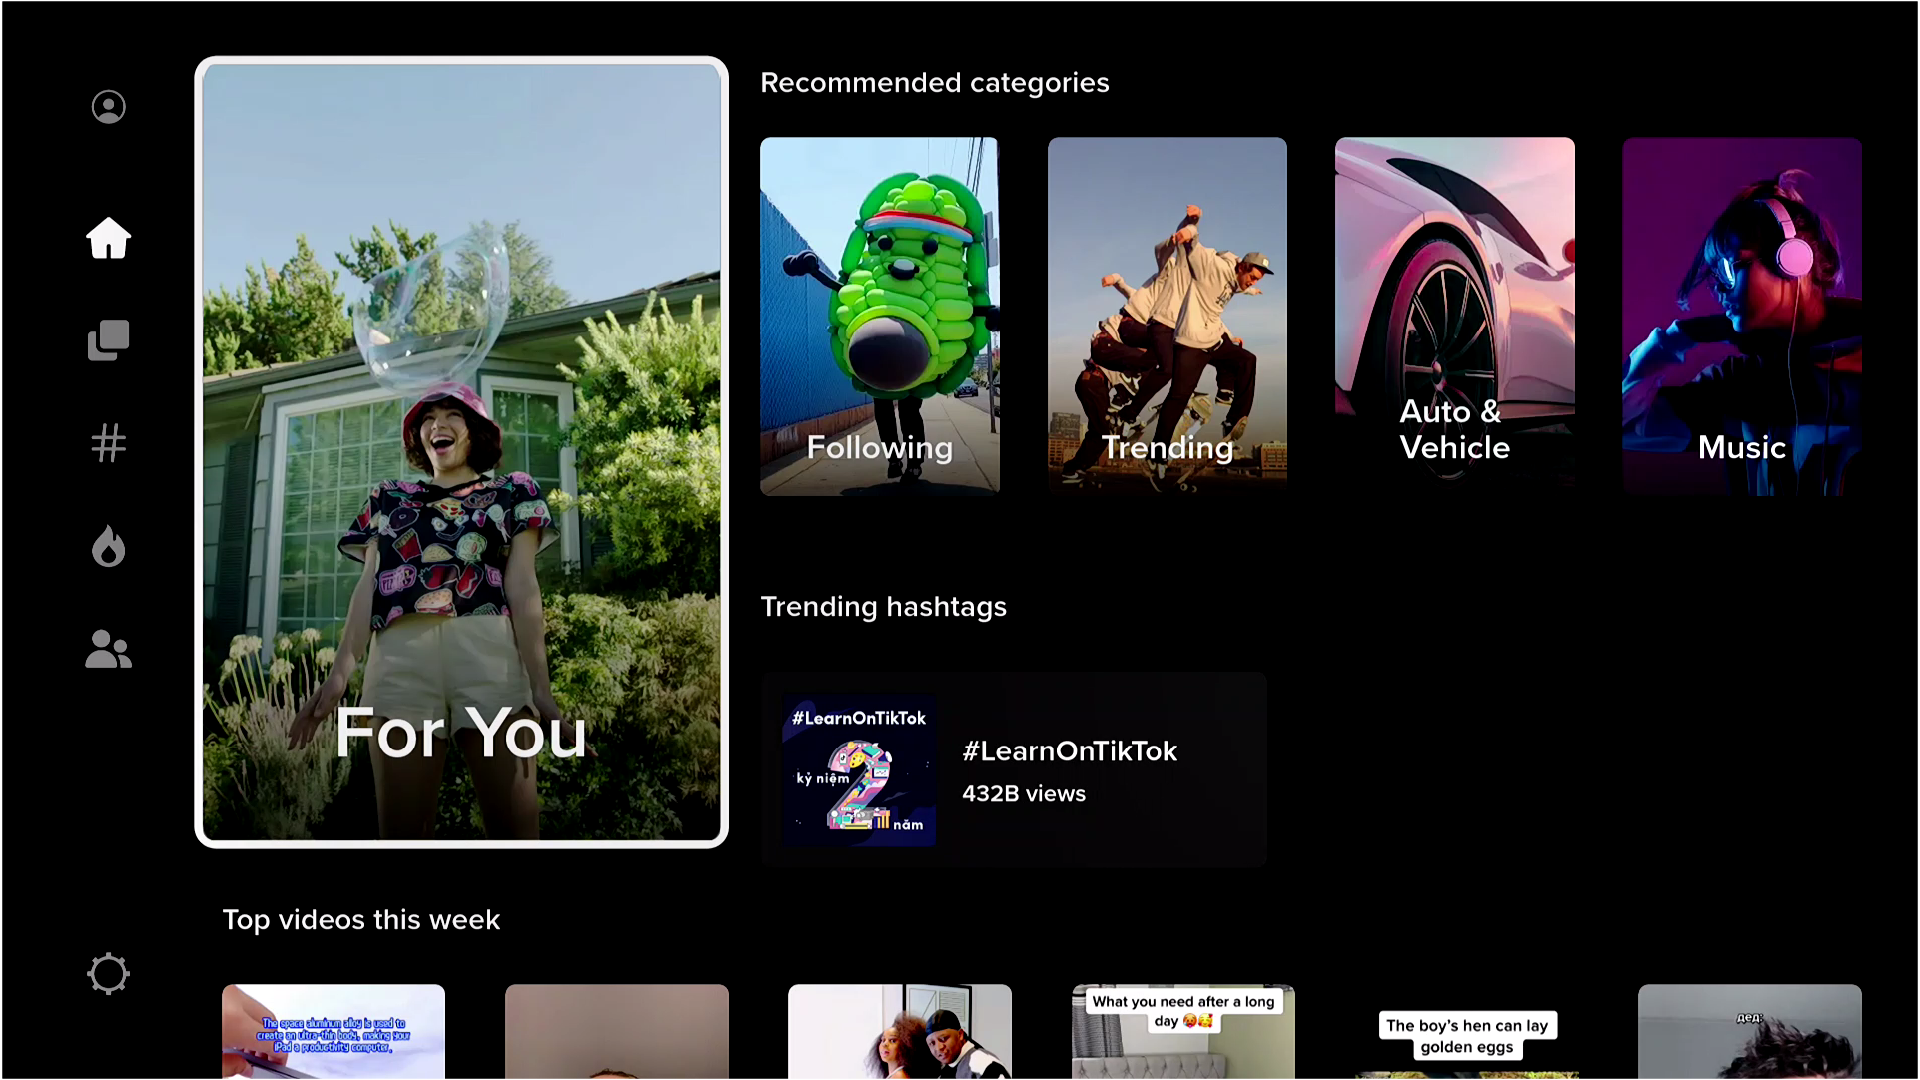Select the hashtag discover icon
The height and width of the screenshot is (1080, 1920).
tap(108, 443)
